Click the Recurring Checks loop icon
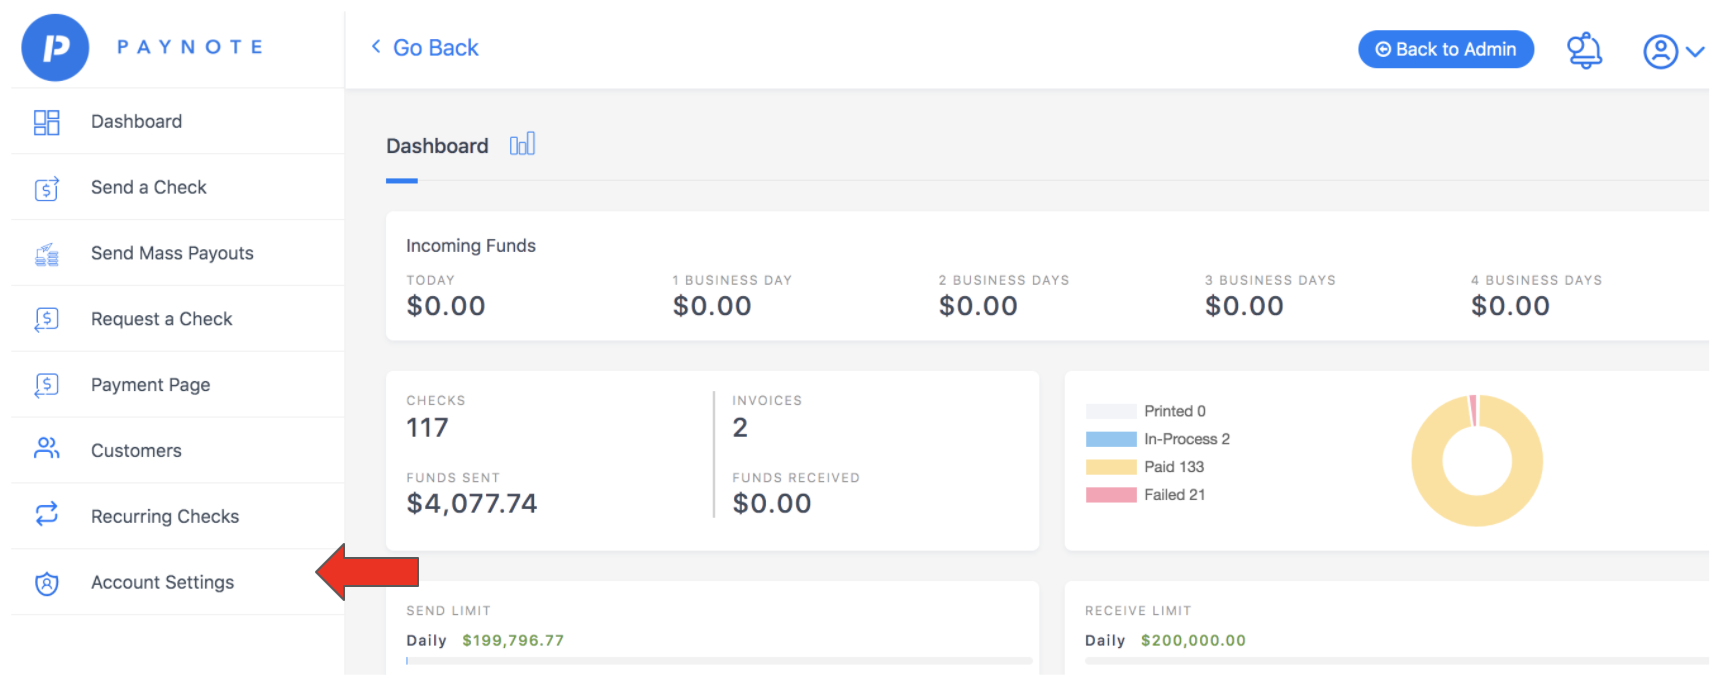Viewport: 1730px width, 678px height. click(x=46, y=515)
